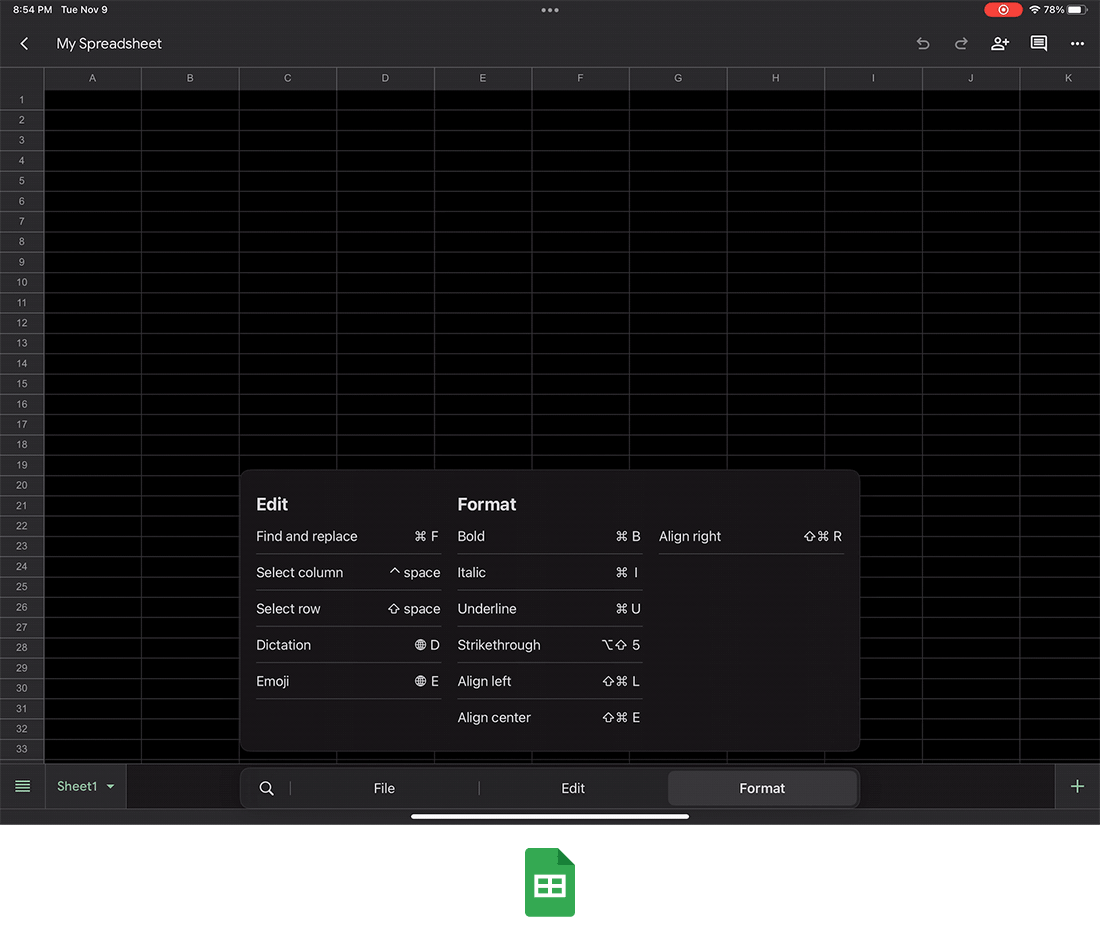
Task: Open the share add-person icon
Action: click(1000, 44)
